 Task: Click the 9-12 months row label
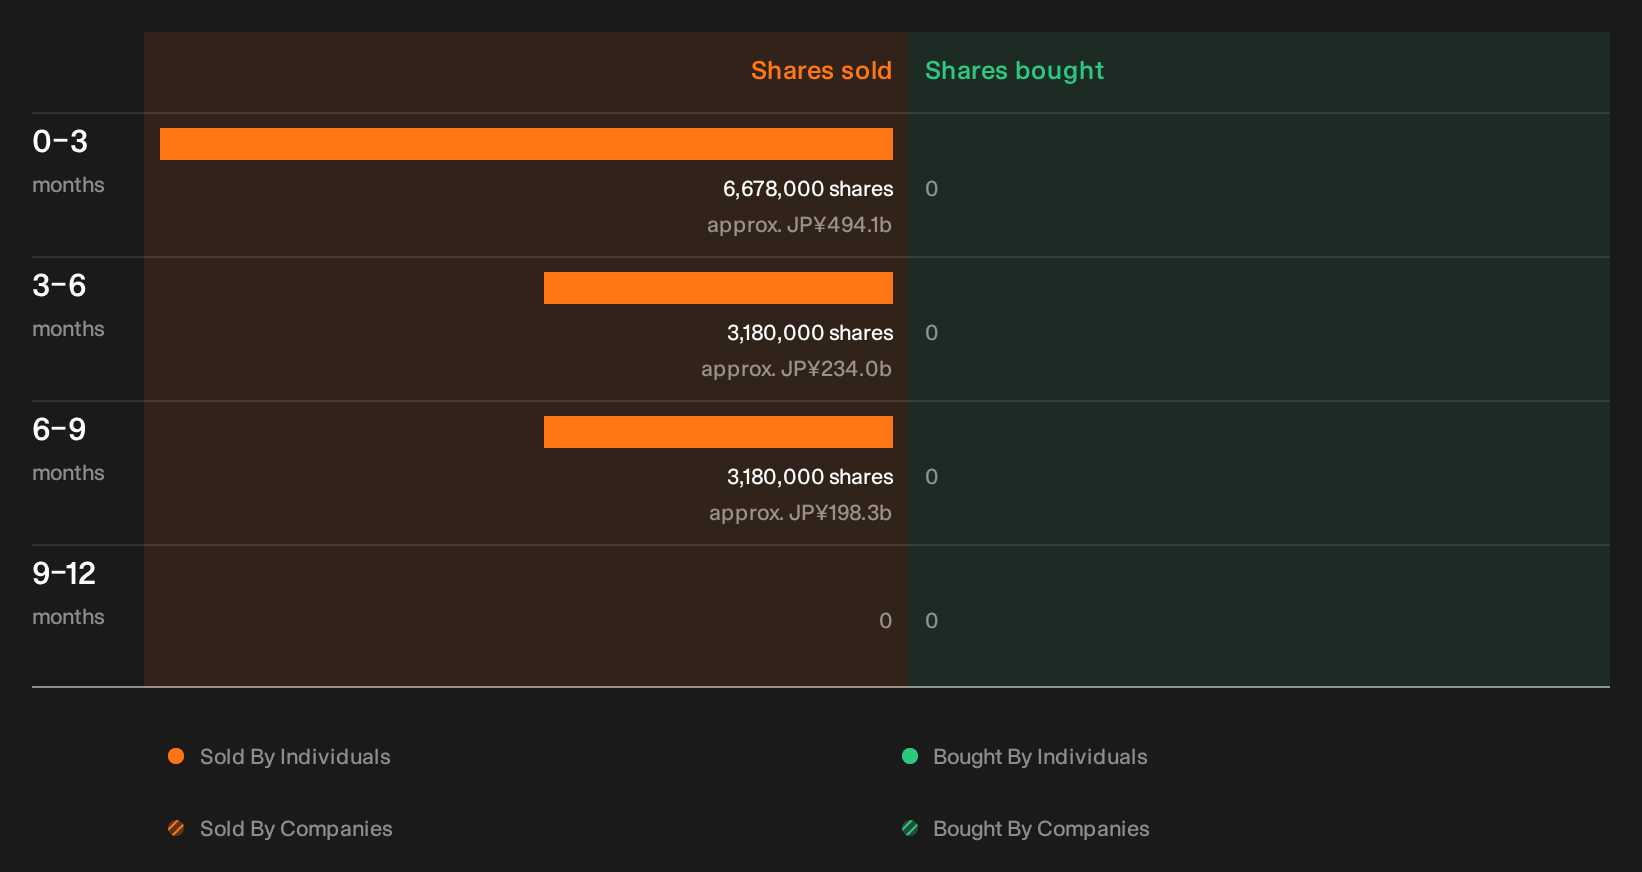[x=68, y=593]
